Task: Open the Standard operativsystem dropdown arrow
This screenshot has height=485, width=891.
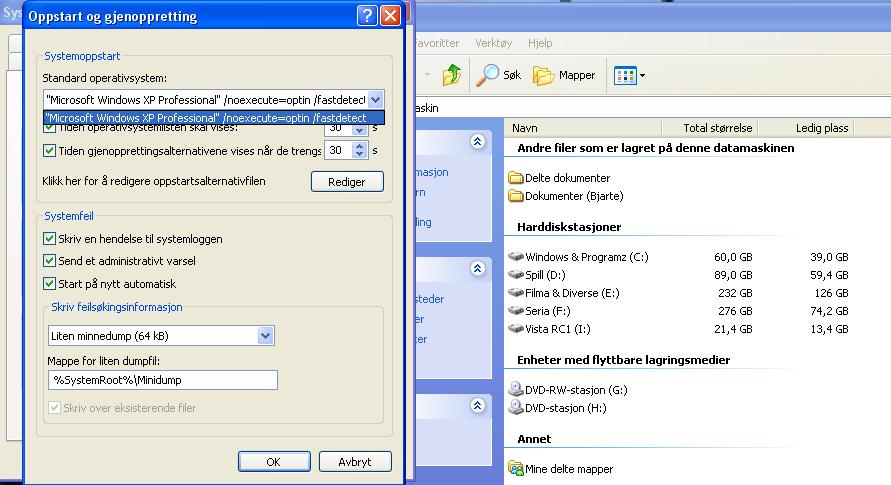Action: click(376, 100)
